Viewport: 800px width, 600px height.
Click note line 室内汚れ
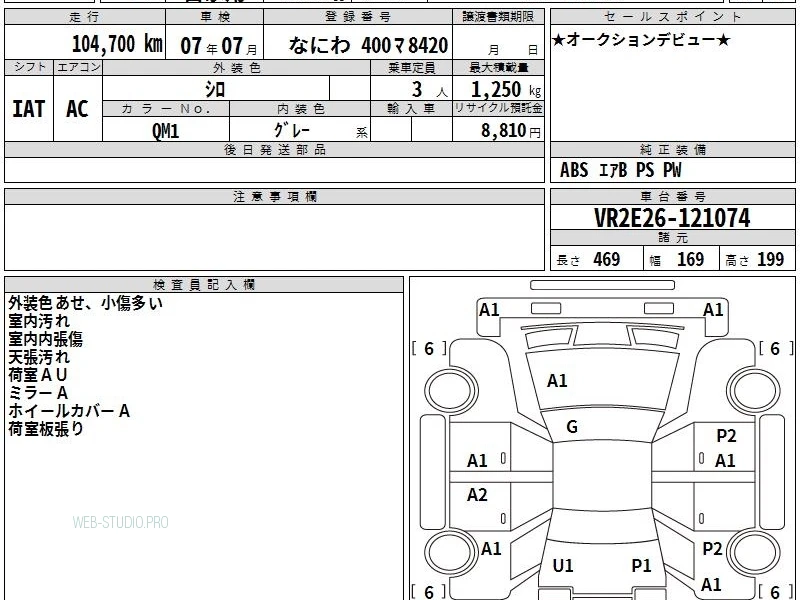point(39,321)
